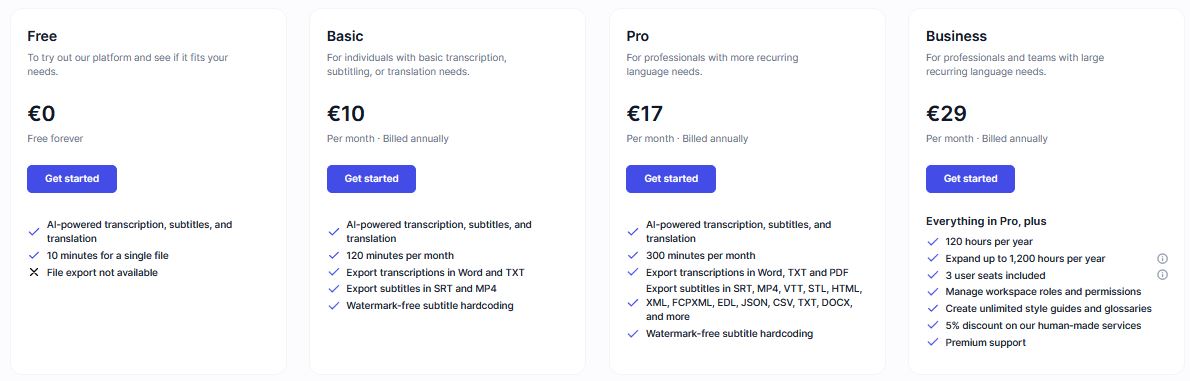This screenshot has height=381, width=1190.
Task: Click the X icon next to 'File export not available'
Action: [x=33, y=272]
